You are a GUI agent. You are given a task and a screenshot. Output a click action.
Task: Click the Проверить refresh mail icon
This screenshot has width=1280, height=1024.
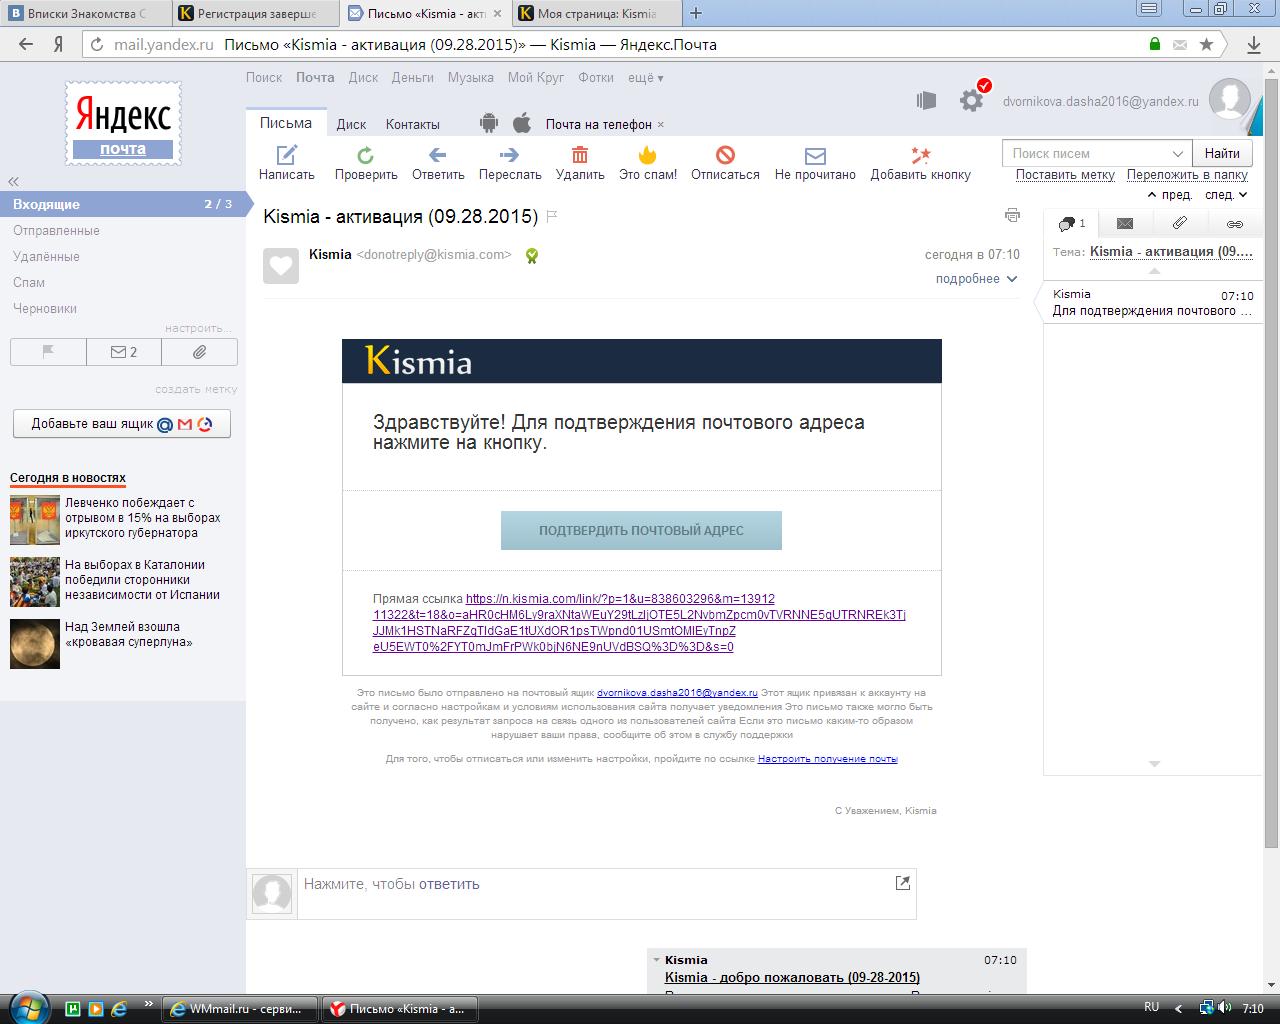(x=366, y=154)
